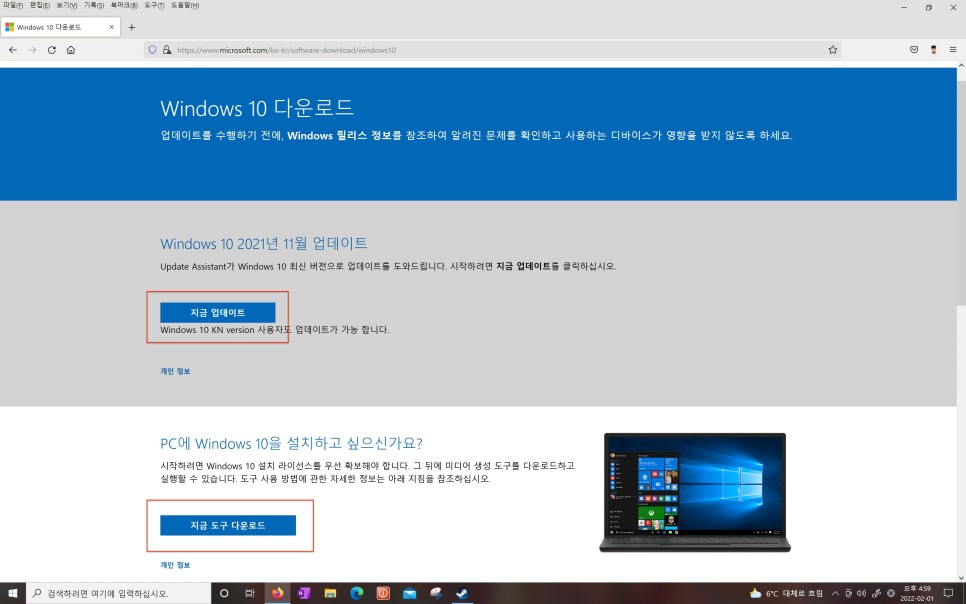
Task: Open the 북마크(B) menu
Action: click(124, 5)
